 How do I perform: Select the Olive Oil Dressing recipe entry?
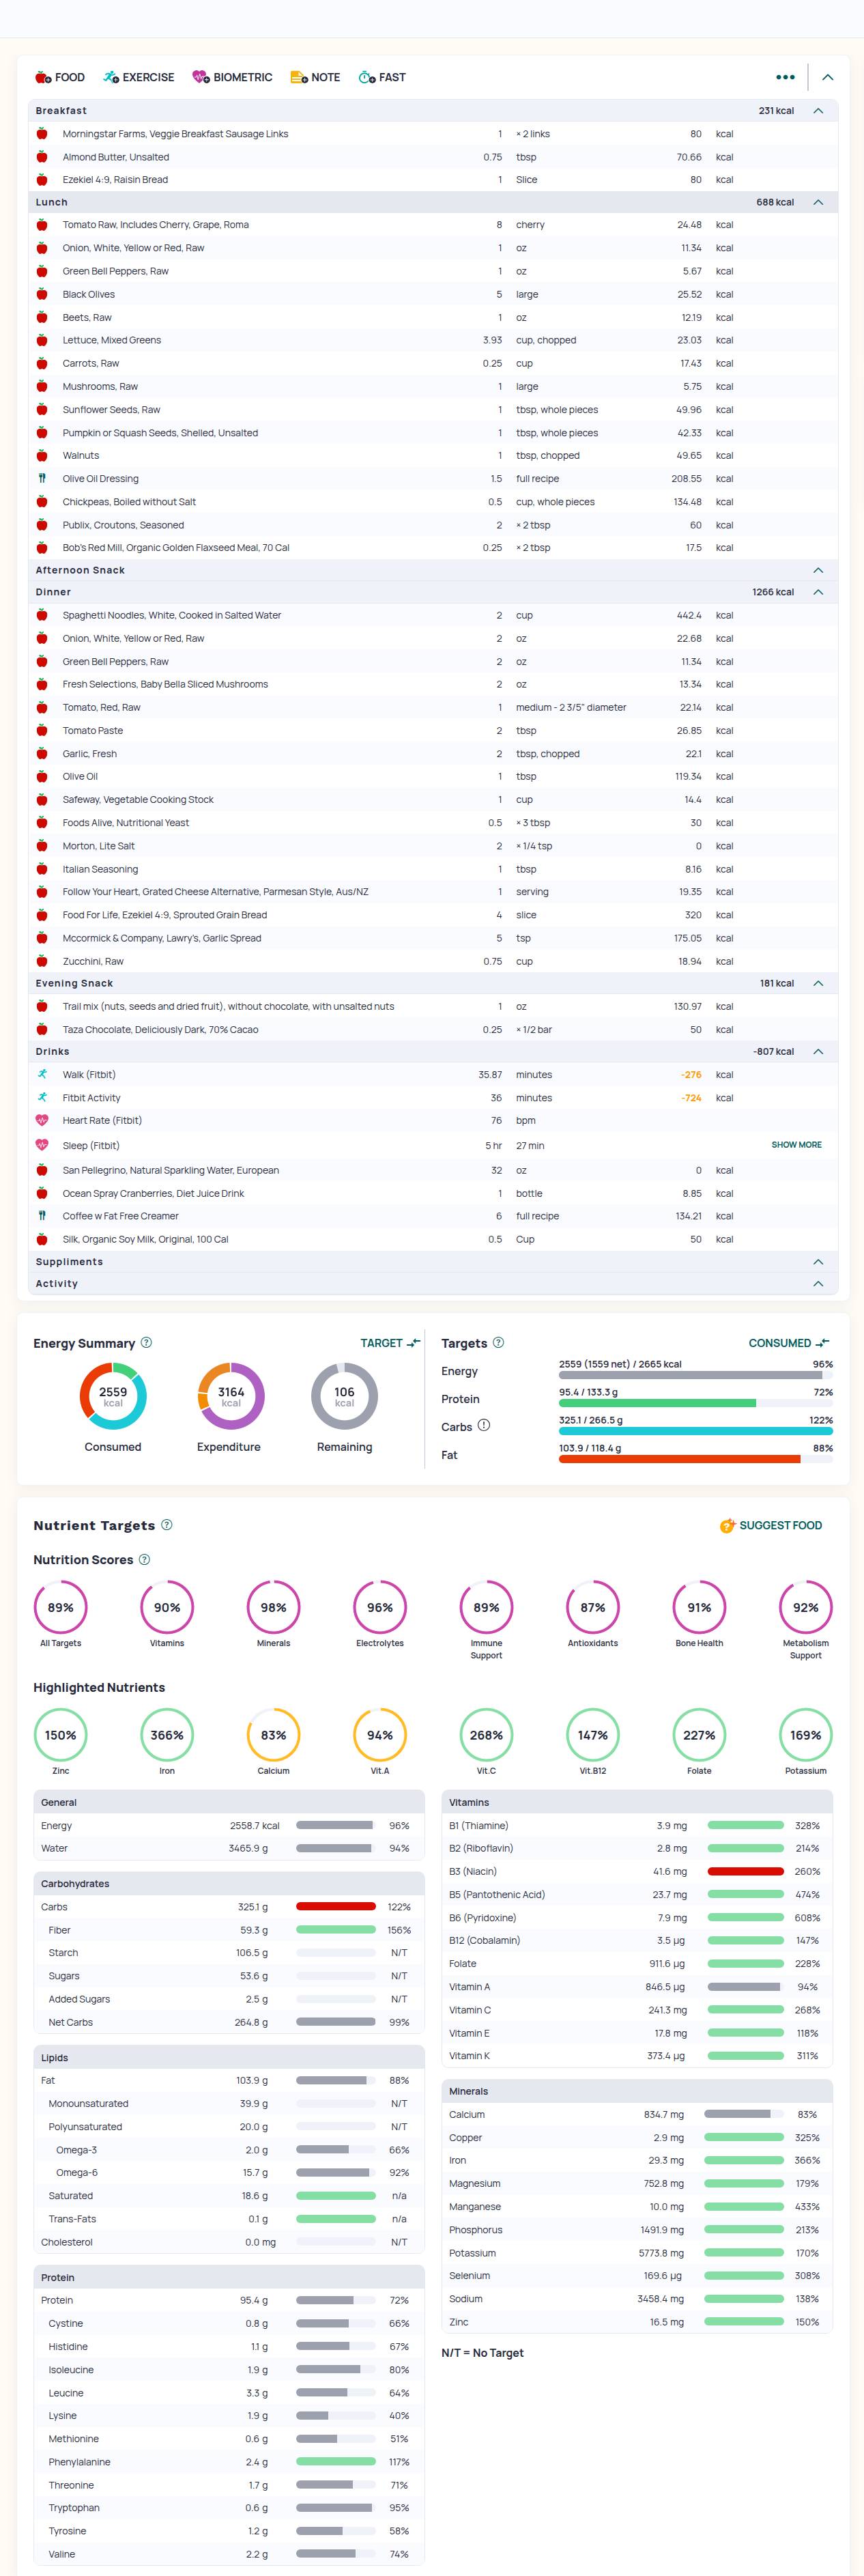(101, 479)
